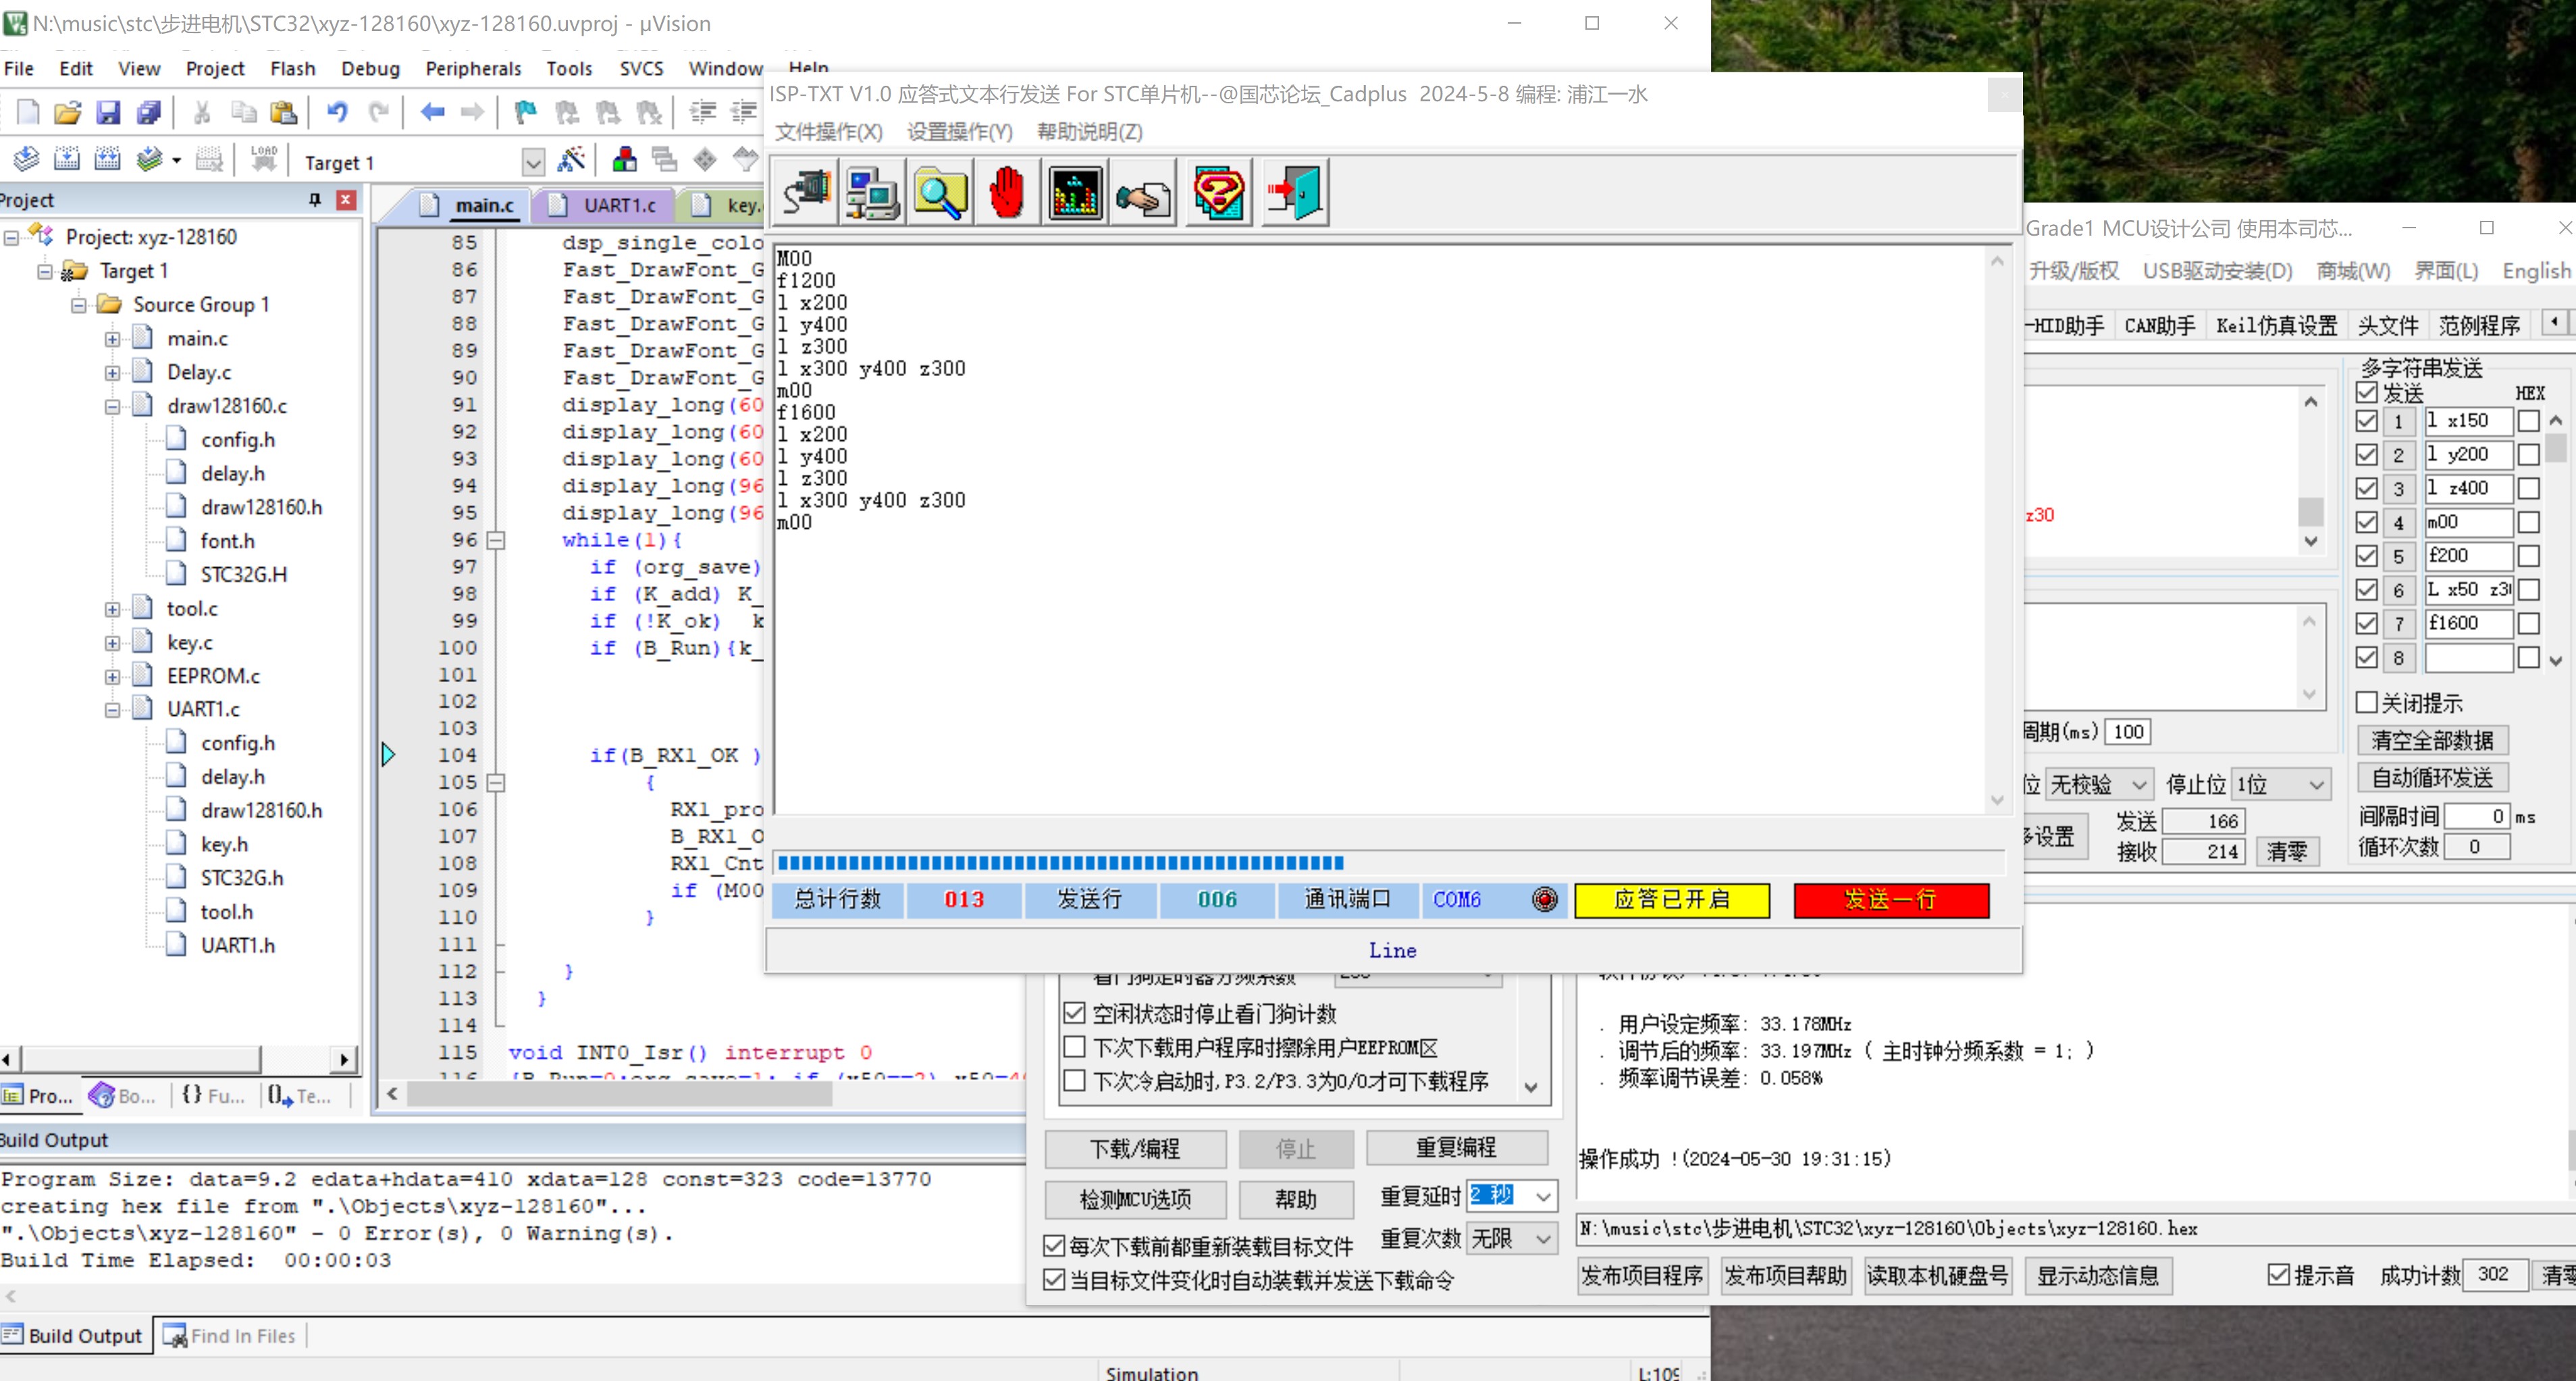Image resolution: width=2576 pixels, height=1381 pixels.
Task: Uncheck row 1 'l x150' send checkbox
Action: click(2366, 421)
